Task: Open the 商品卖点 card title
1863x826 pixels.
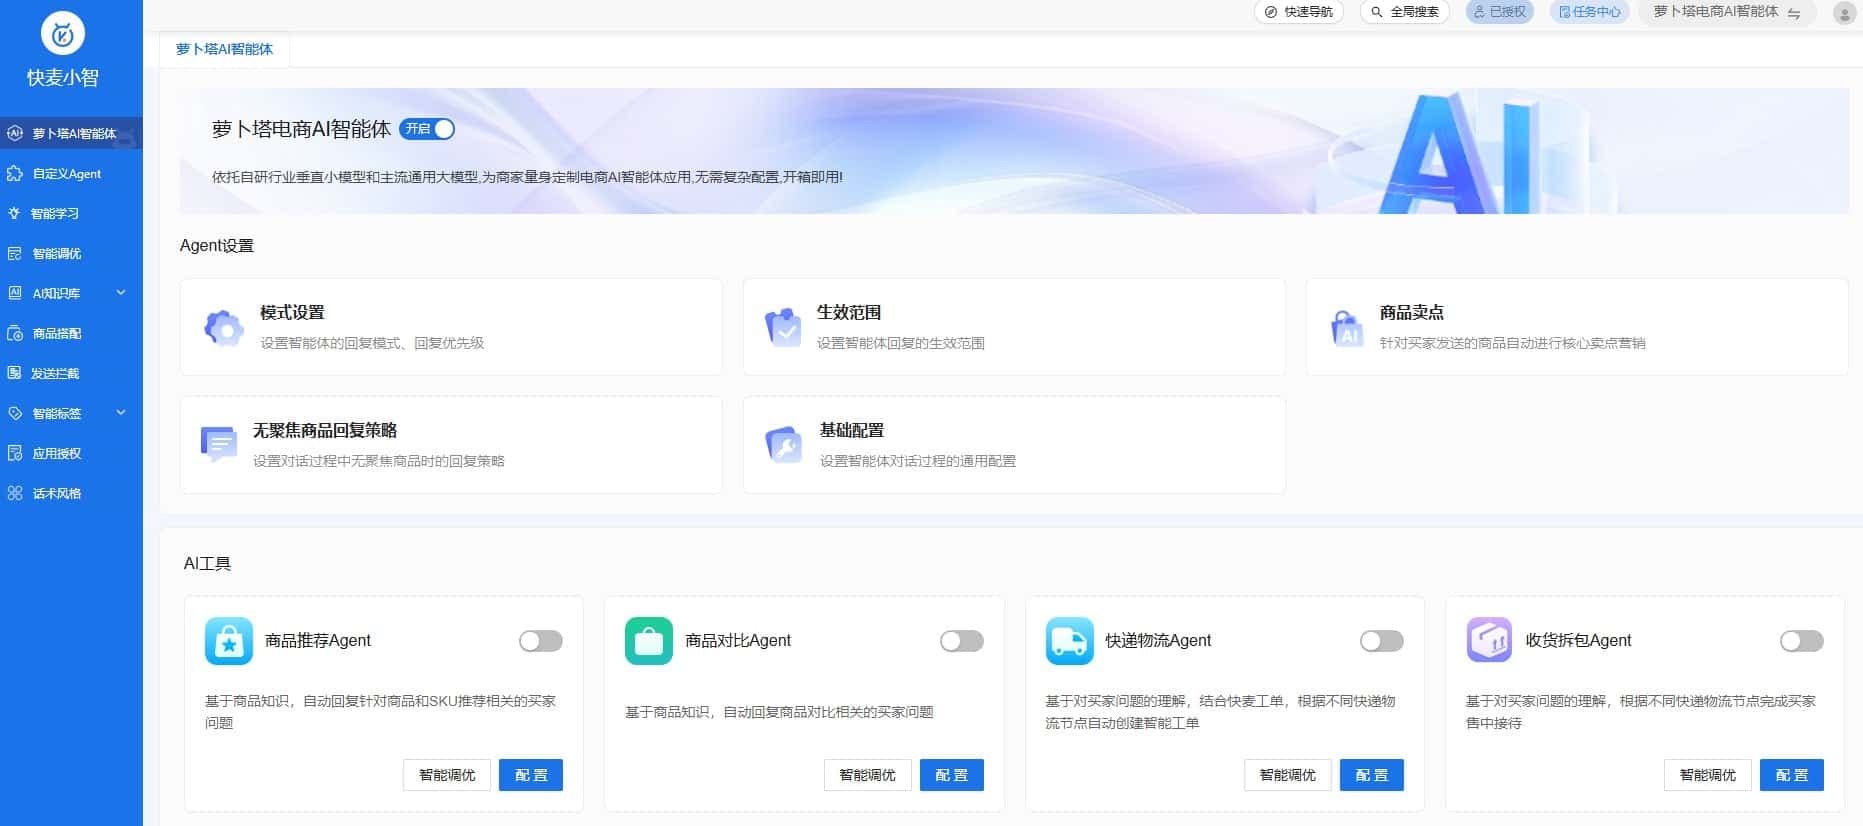Action: coord(1412,313)
